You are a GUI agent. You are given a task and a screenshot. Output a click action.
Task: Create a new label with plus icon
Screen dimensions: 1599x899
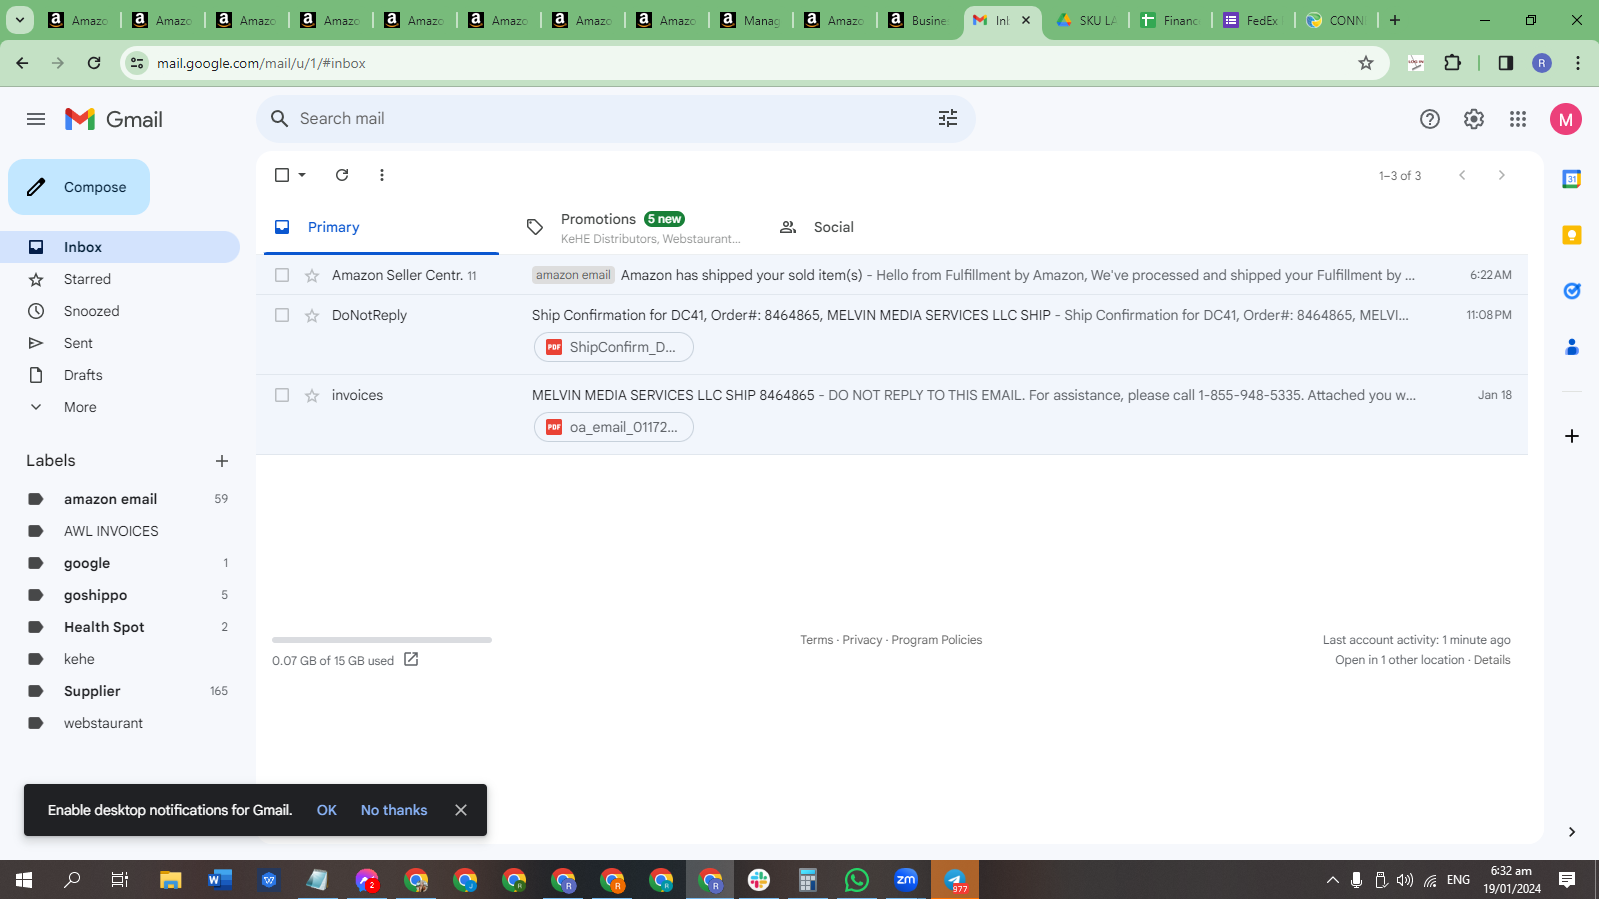click(x=222, y=461)
